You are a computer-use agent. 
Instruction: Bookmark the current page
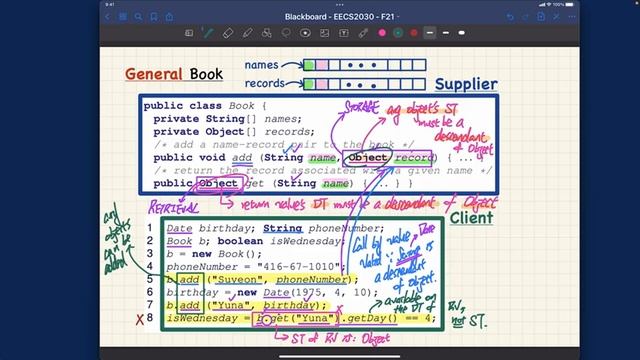tap(154, 17)
